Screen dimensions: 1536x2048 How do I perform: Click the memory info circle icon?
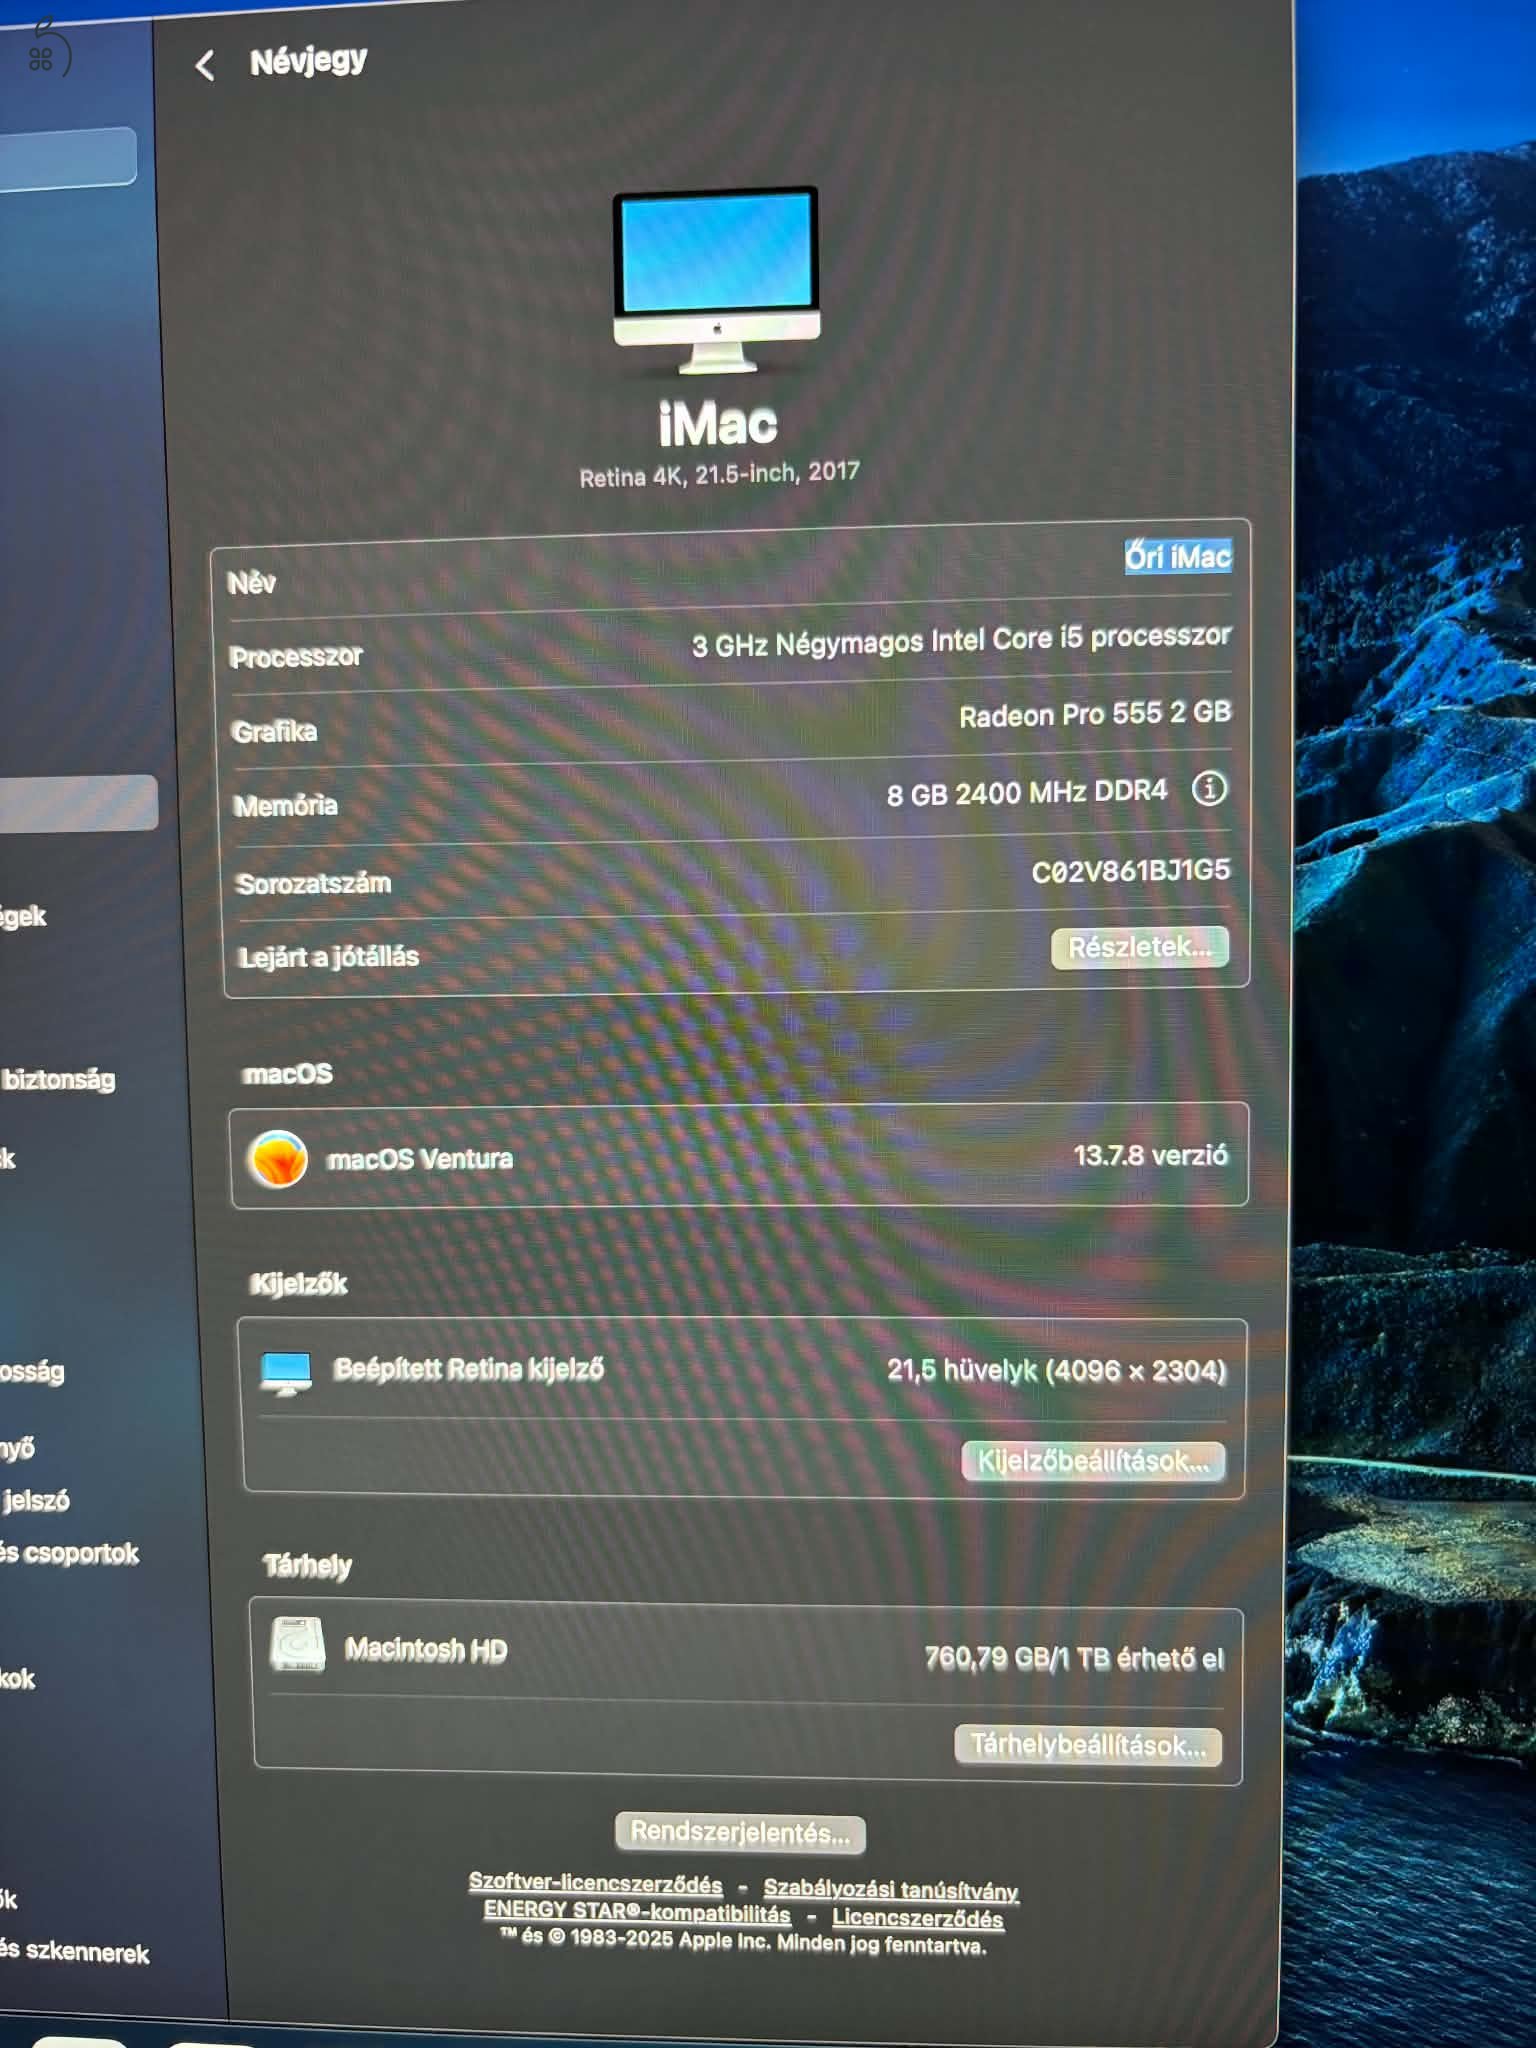click(1209, 789)
